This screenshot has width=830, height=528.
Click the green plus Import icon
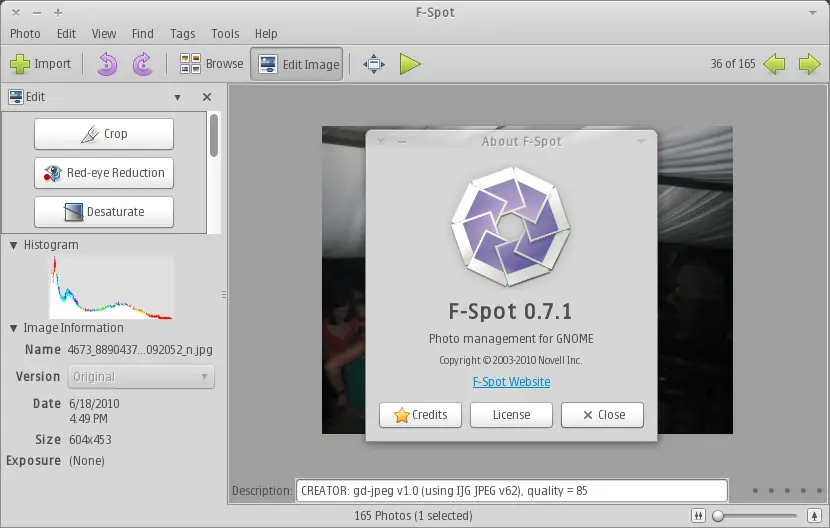(x=20, y=64)
